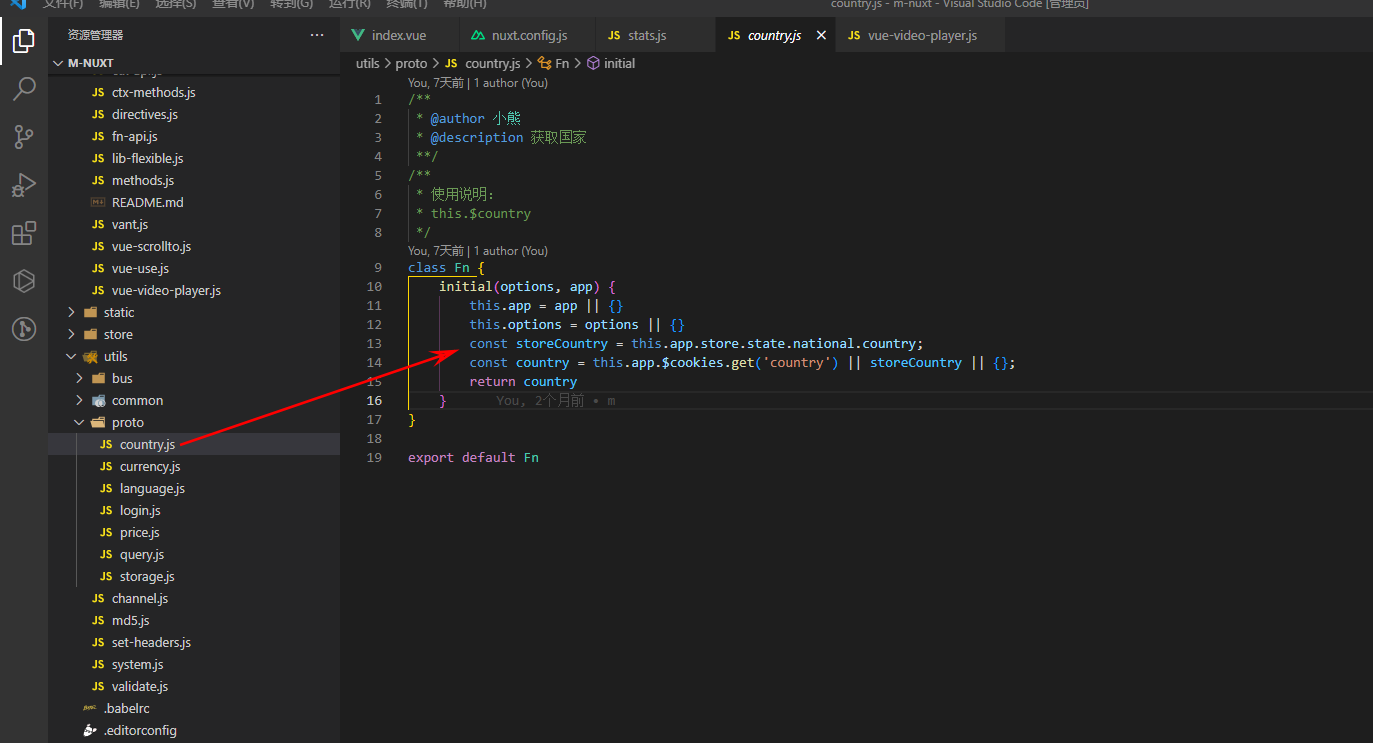Image resolution: width=1373 pixels, height=743 pixels.
Task: Expand the static folder chevron
Action: [71, 312]
